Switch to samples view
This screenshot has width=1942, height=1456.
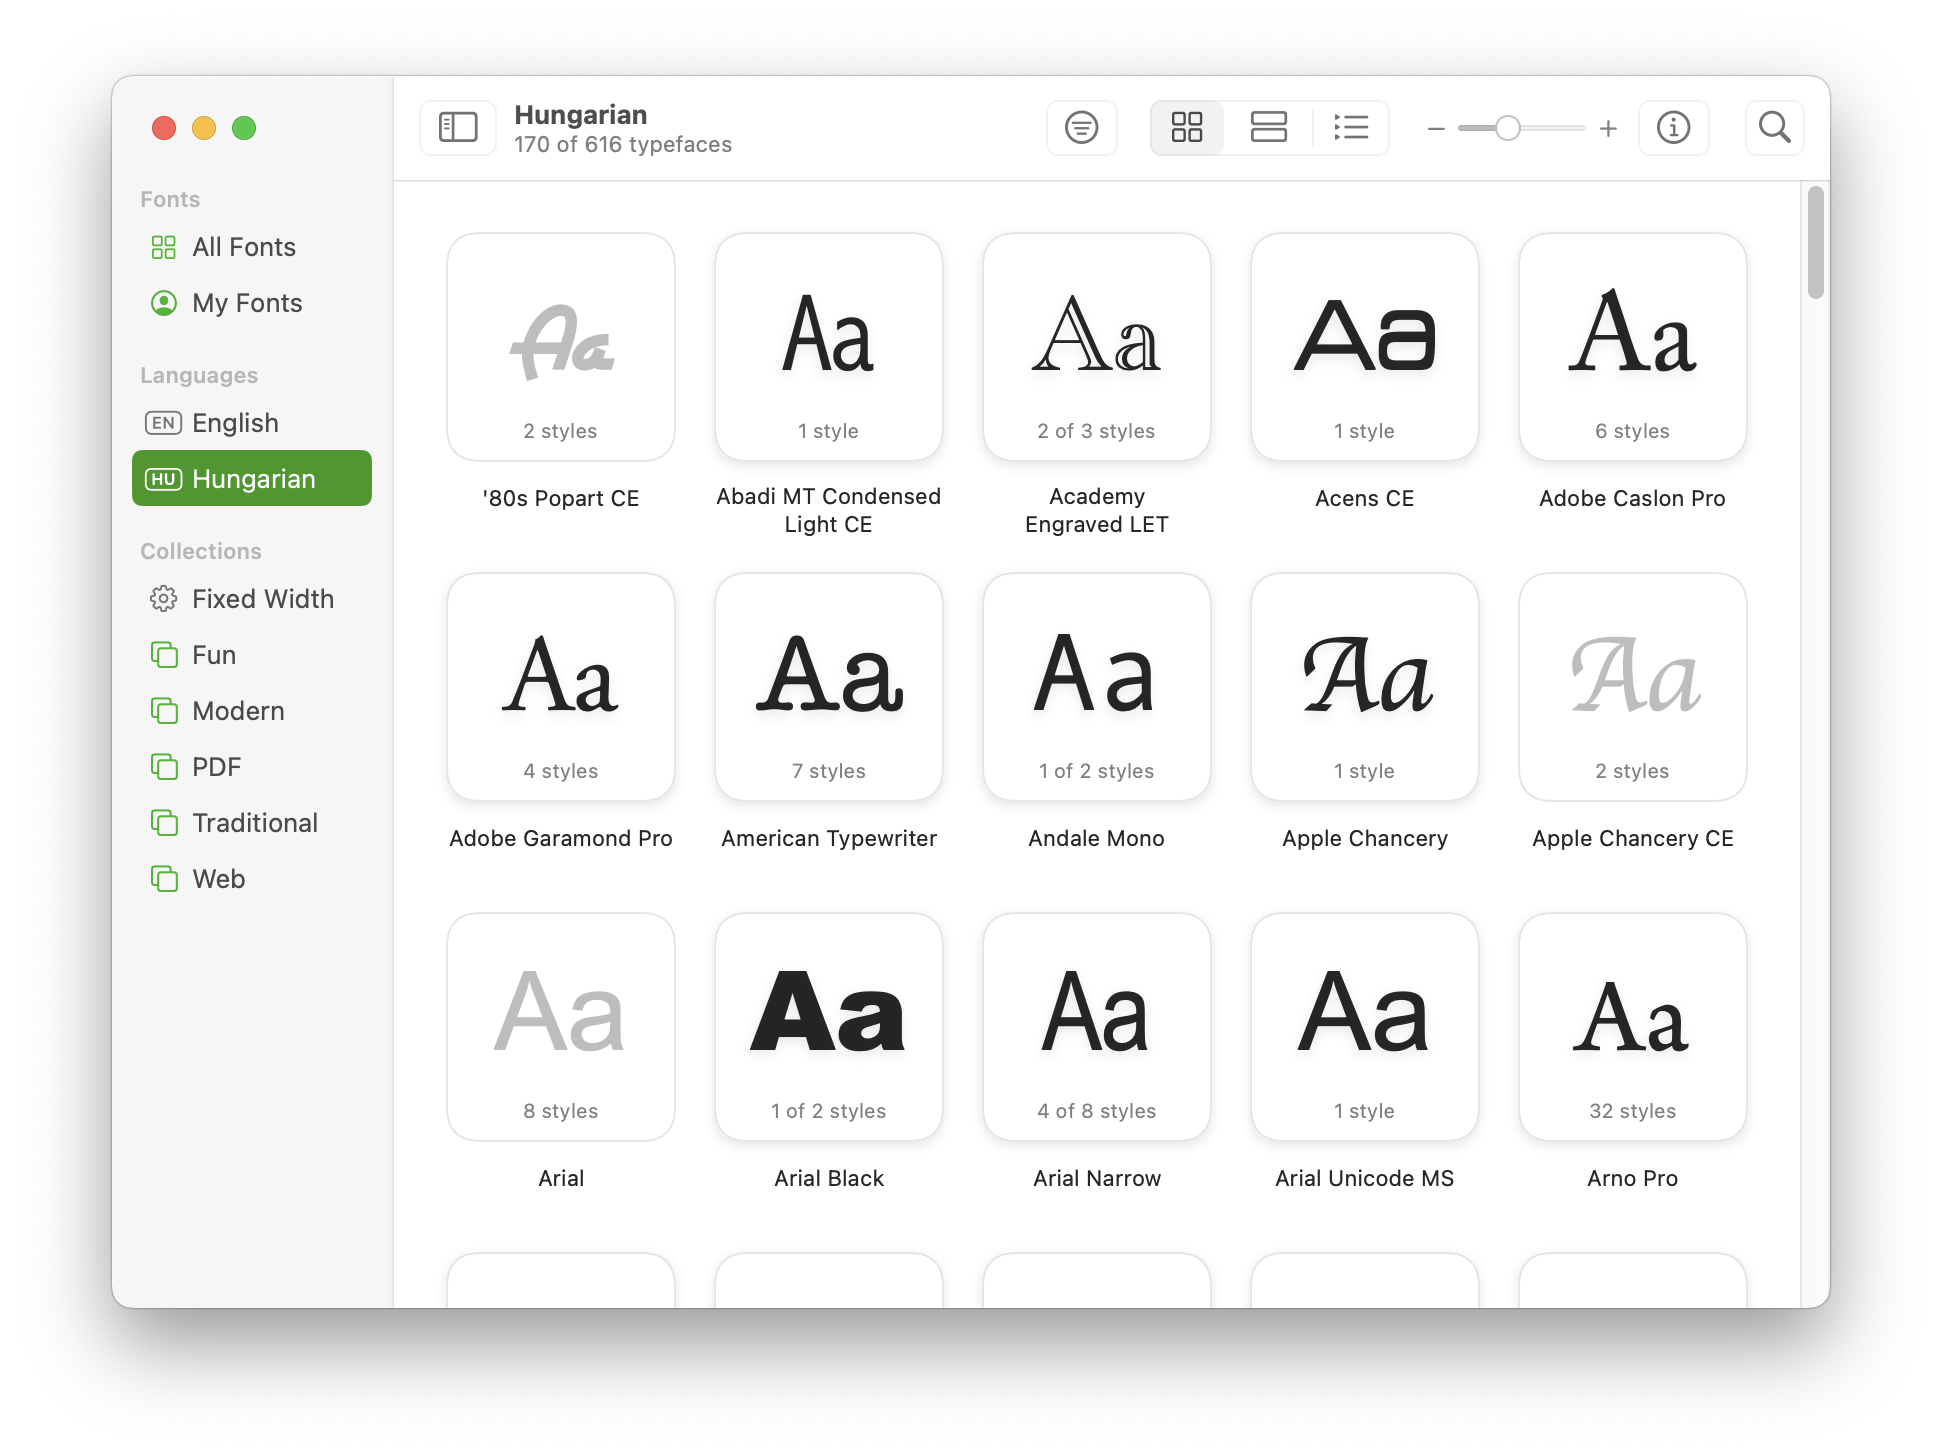click(x=1268, y=128)
